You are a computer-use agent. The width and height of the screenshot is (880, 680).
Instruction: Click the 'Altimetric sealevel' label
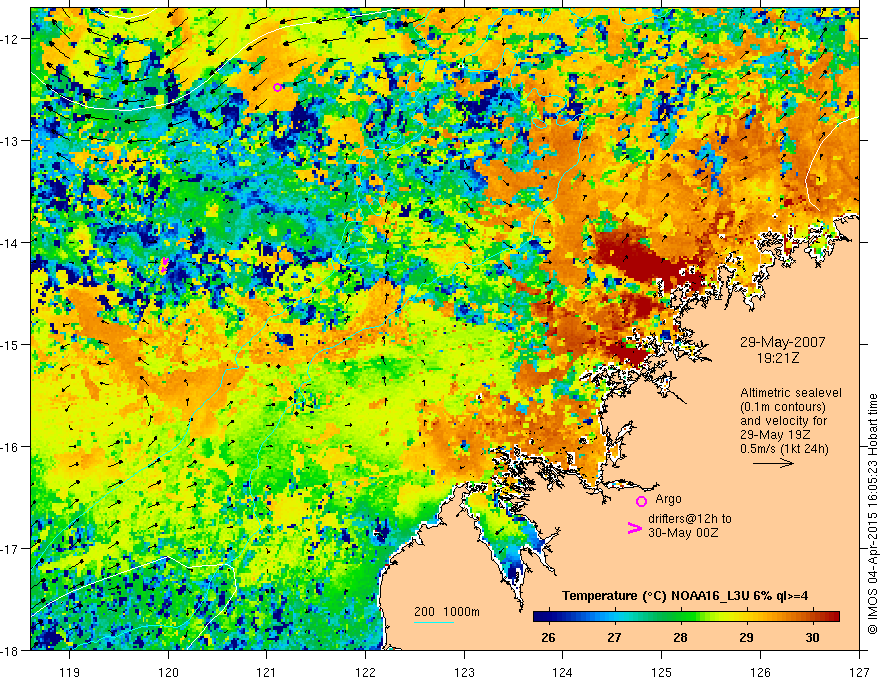[x=791, y=393]
